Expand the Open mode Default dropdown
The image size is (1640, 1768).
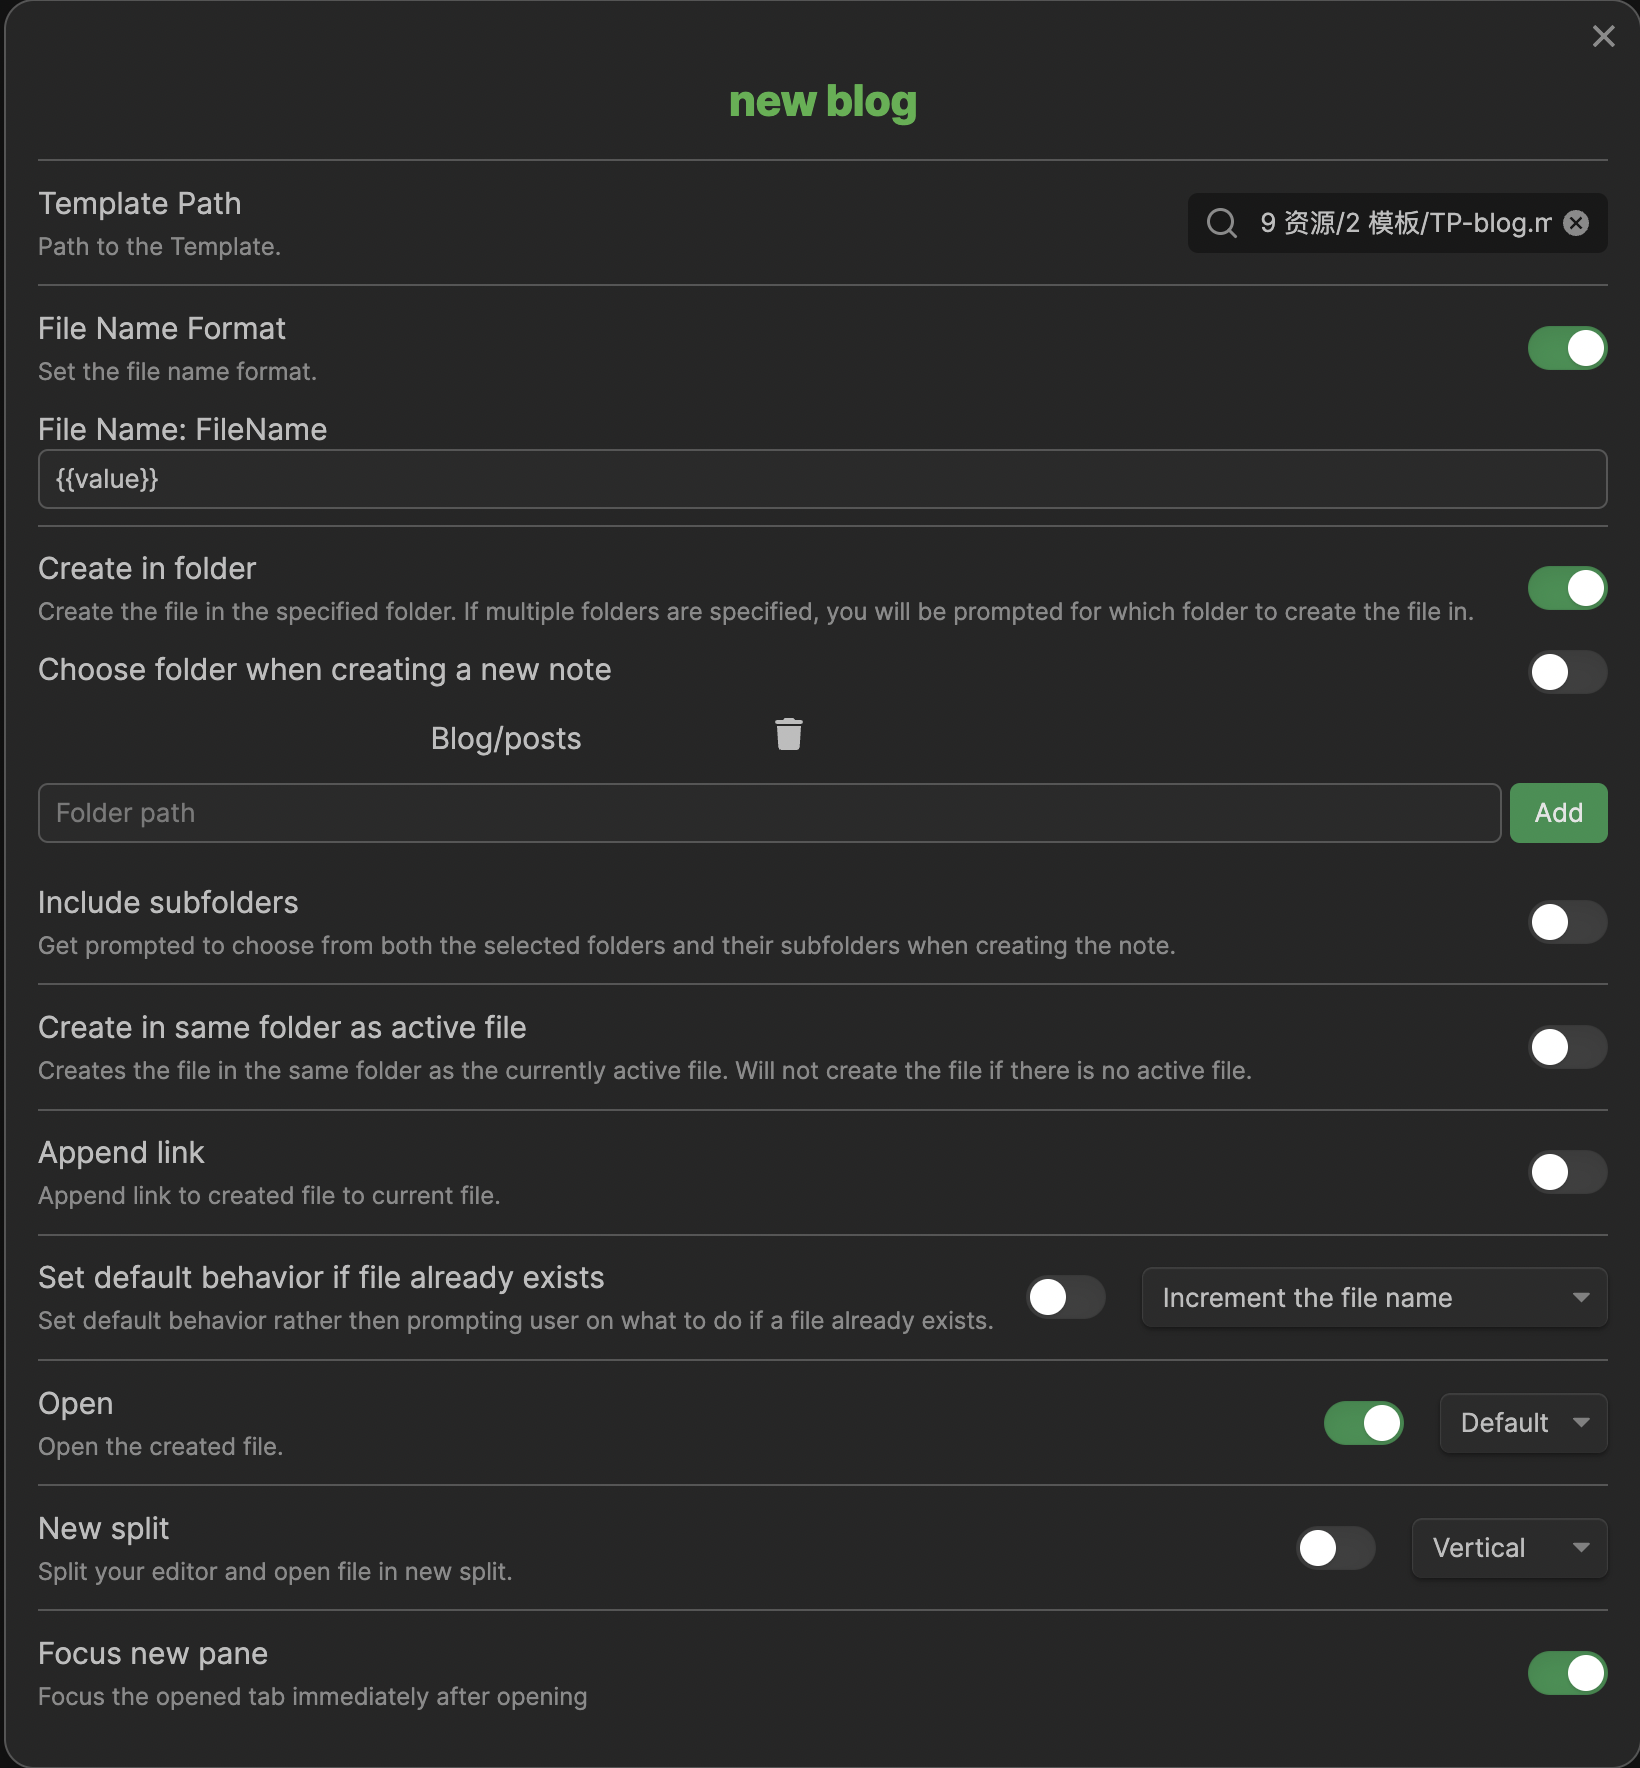1523,1423
